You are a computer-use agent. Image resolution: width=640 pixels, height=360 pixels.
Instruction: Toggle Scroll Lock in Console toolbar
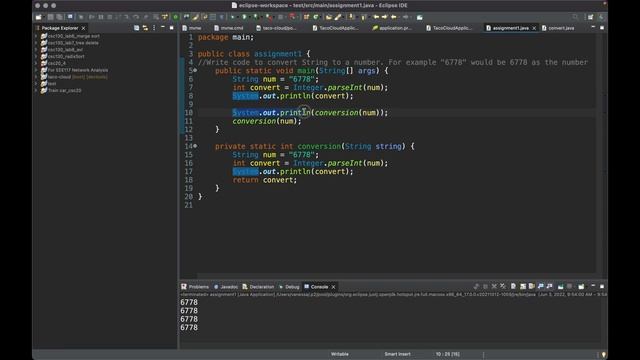[523, 287]
